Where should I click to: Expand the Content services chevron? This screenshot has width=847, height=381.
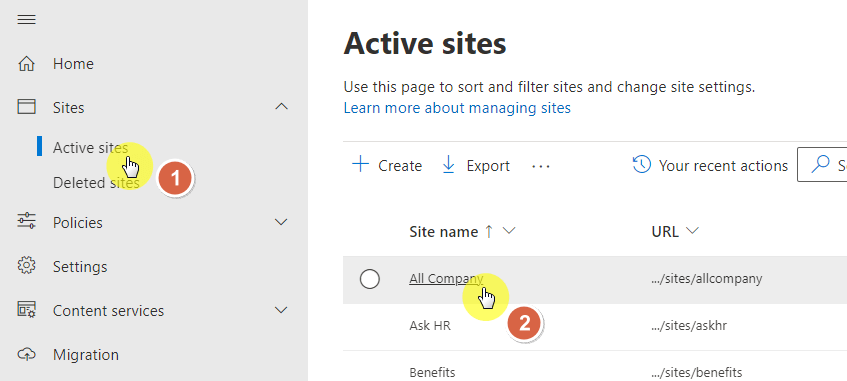tap(281, 310)
